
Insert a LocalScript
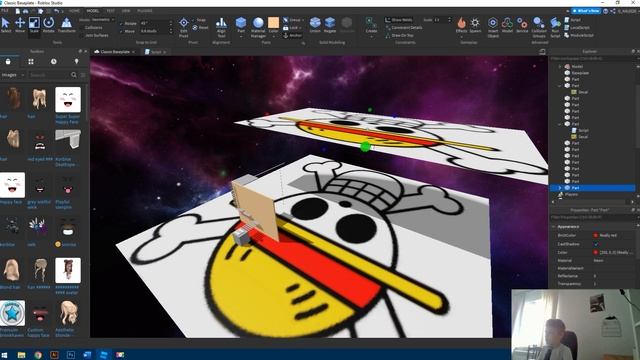tap(577, 27)
